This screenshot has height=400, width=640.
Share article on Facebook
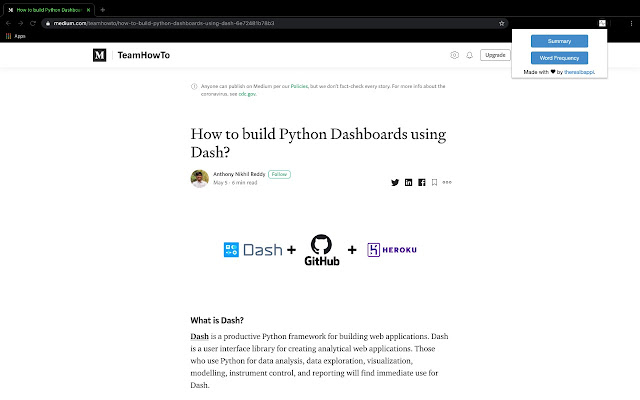(422, 182)
